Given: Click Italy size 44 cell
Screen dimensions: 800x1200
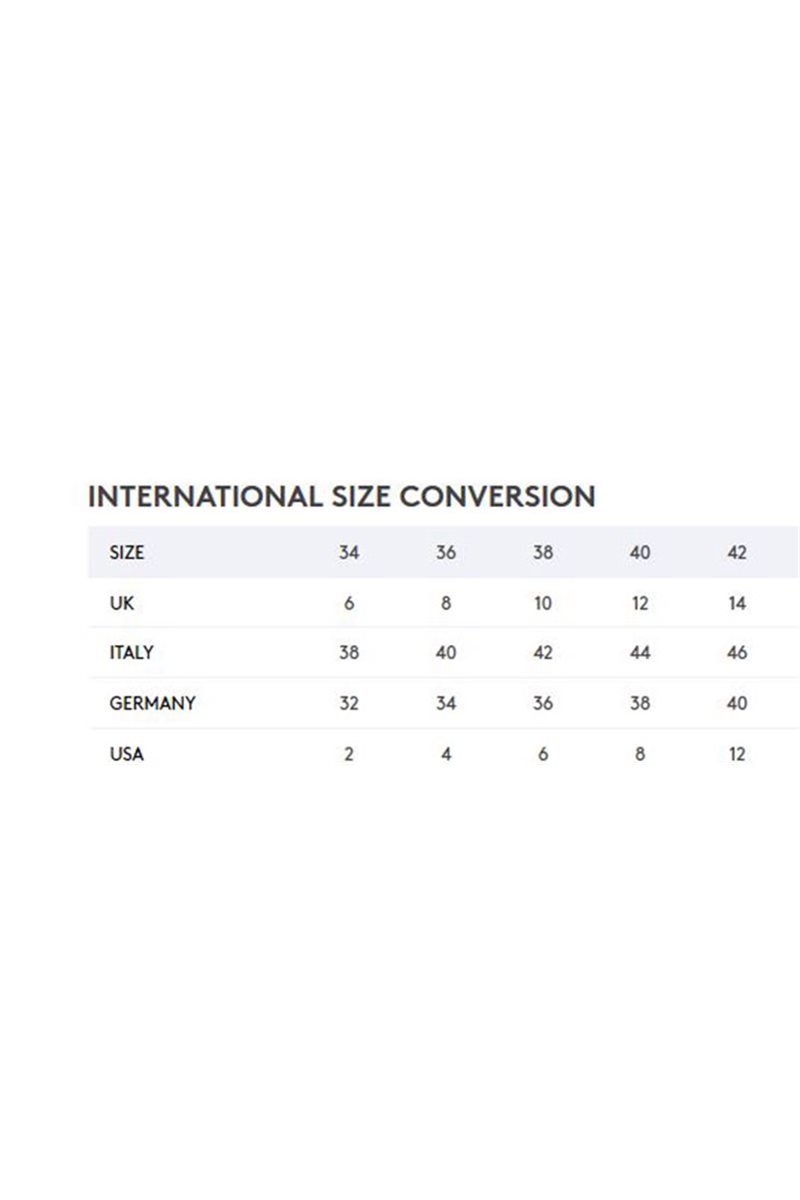Looking at the screenshot, I should click(x=640, y=653).
